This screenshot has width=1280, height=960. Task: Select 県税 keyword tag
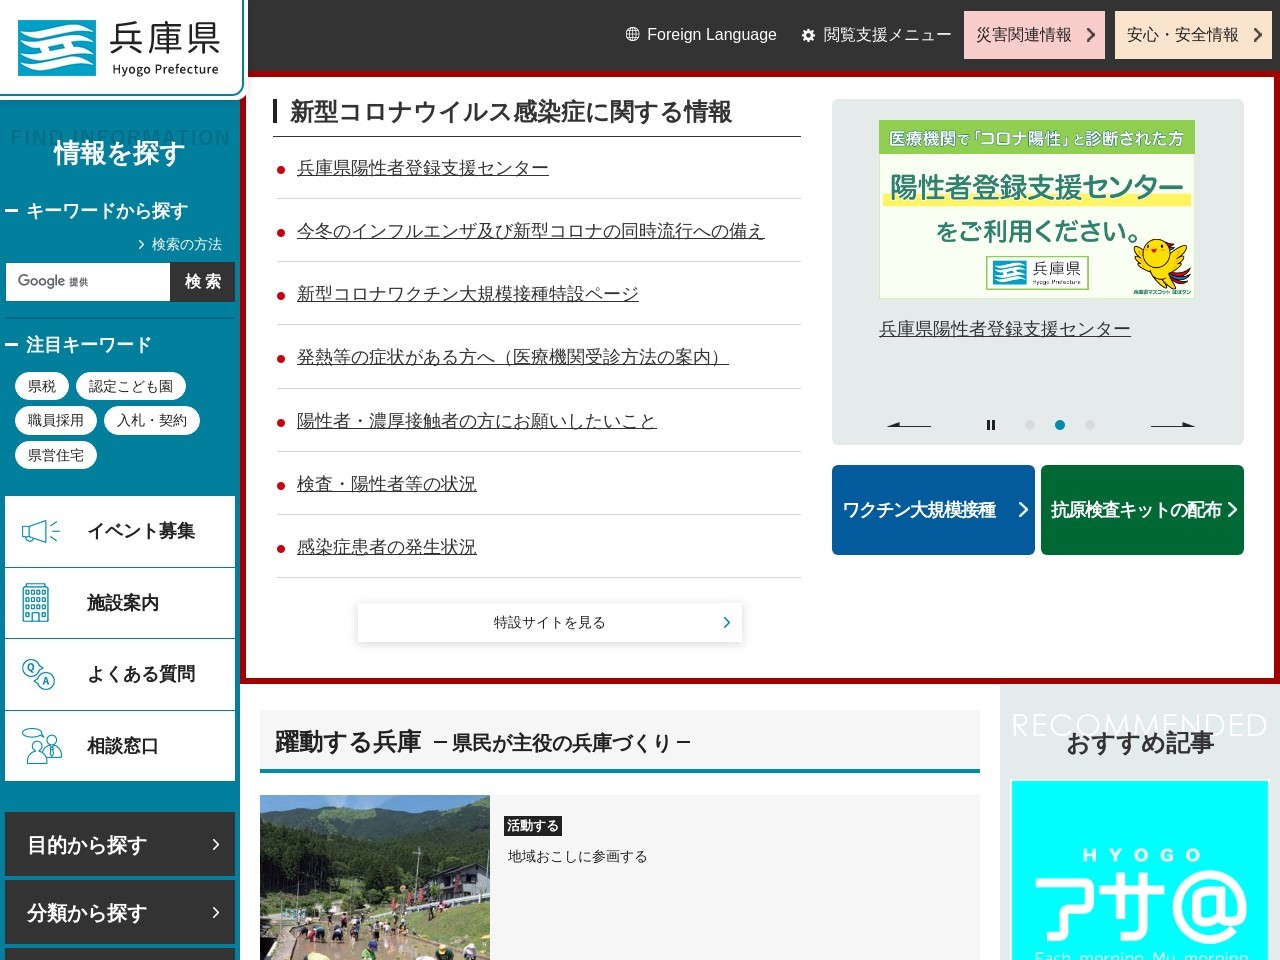coord(42,386)
